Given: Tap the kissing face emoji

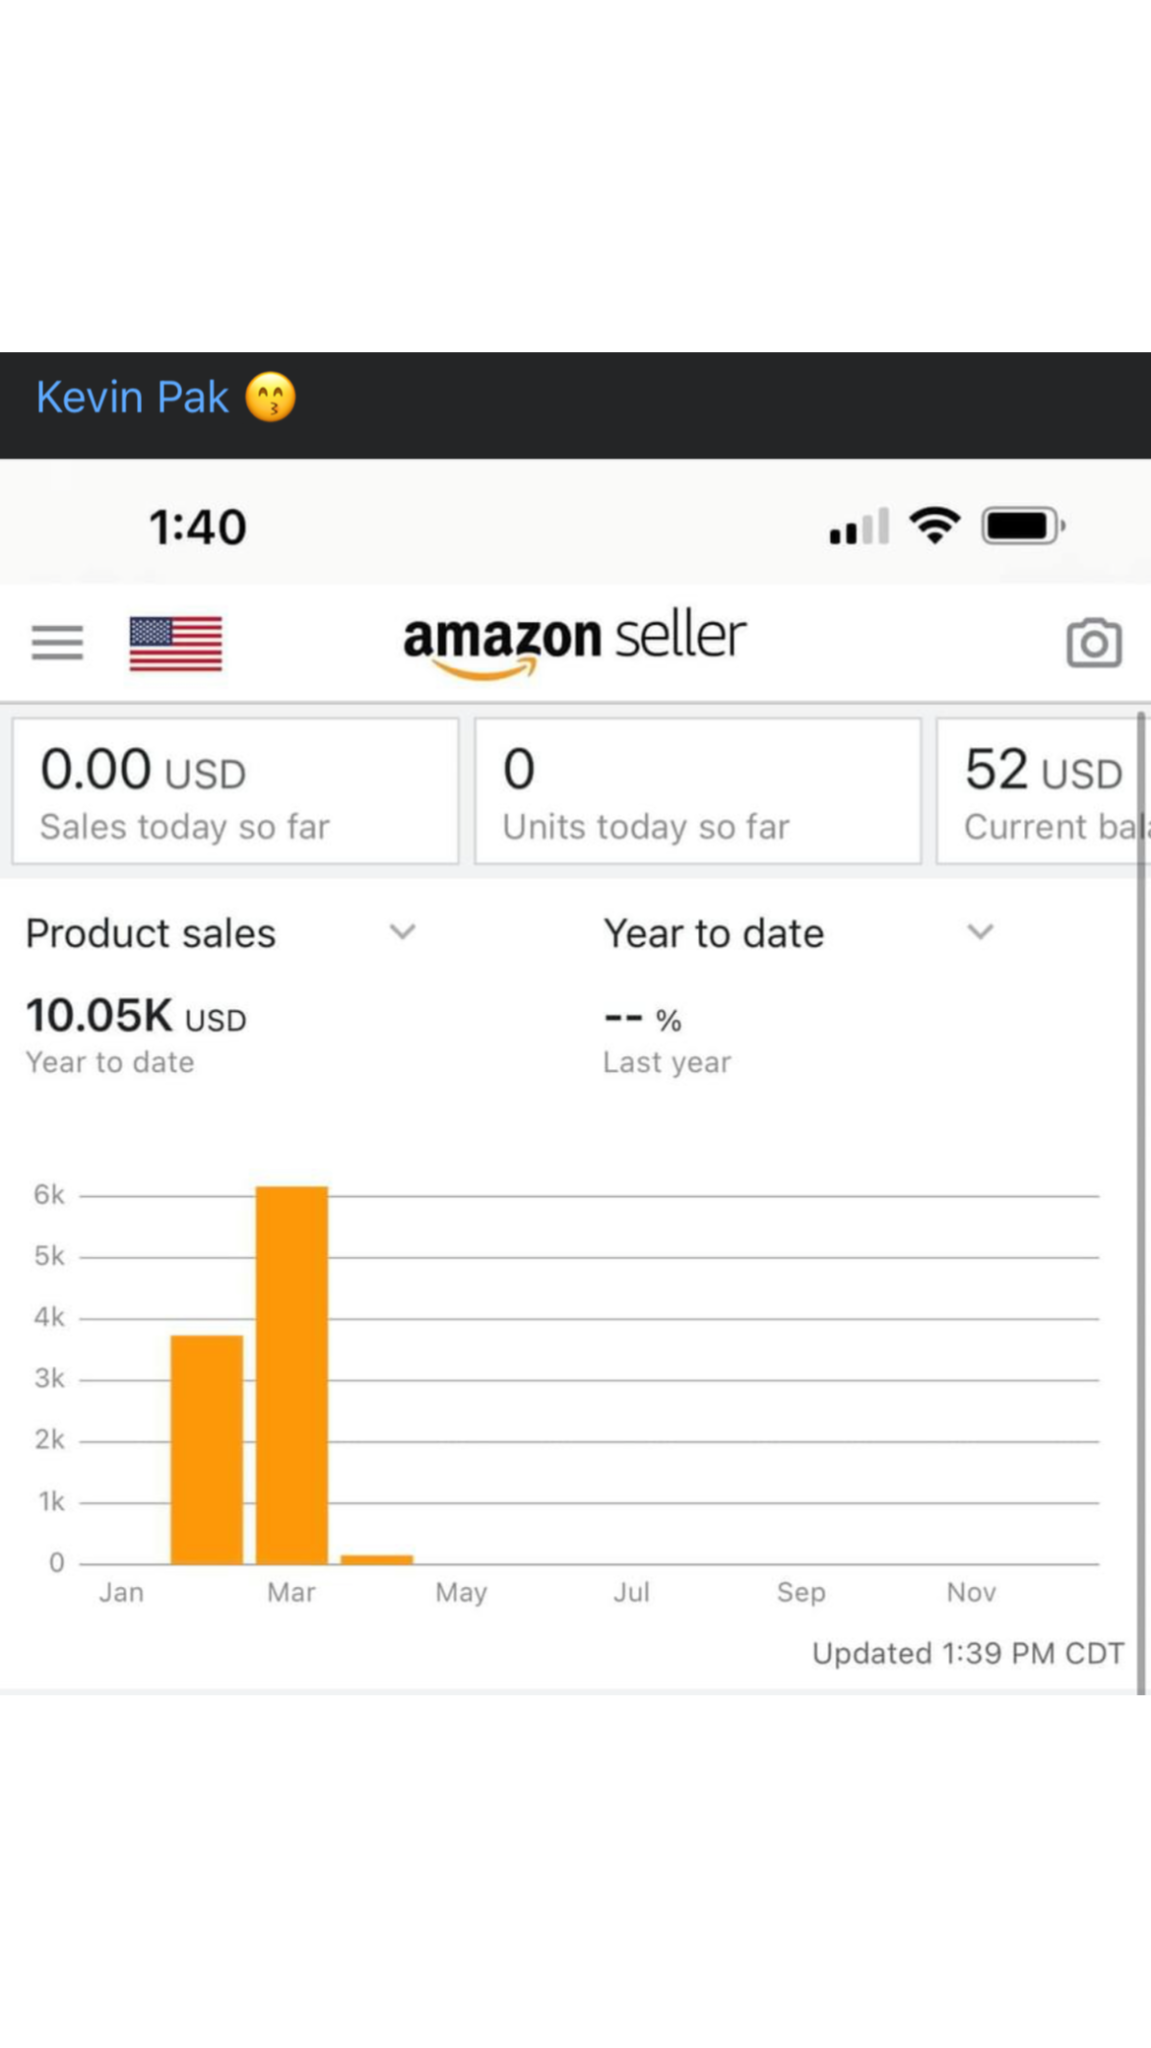Looking at the screenshot, I should (271, 398).
